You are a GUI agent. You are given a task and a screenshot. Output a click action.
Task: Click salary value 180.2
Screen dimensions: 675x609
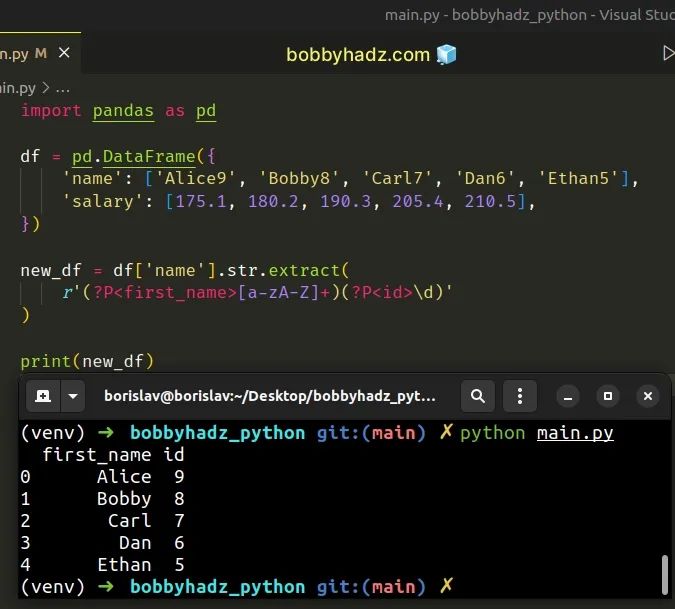[273, 201]
